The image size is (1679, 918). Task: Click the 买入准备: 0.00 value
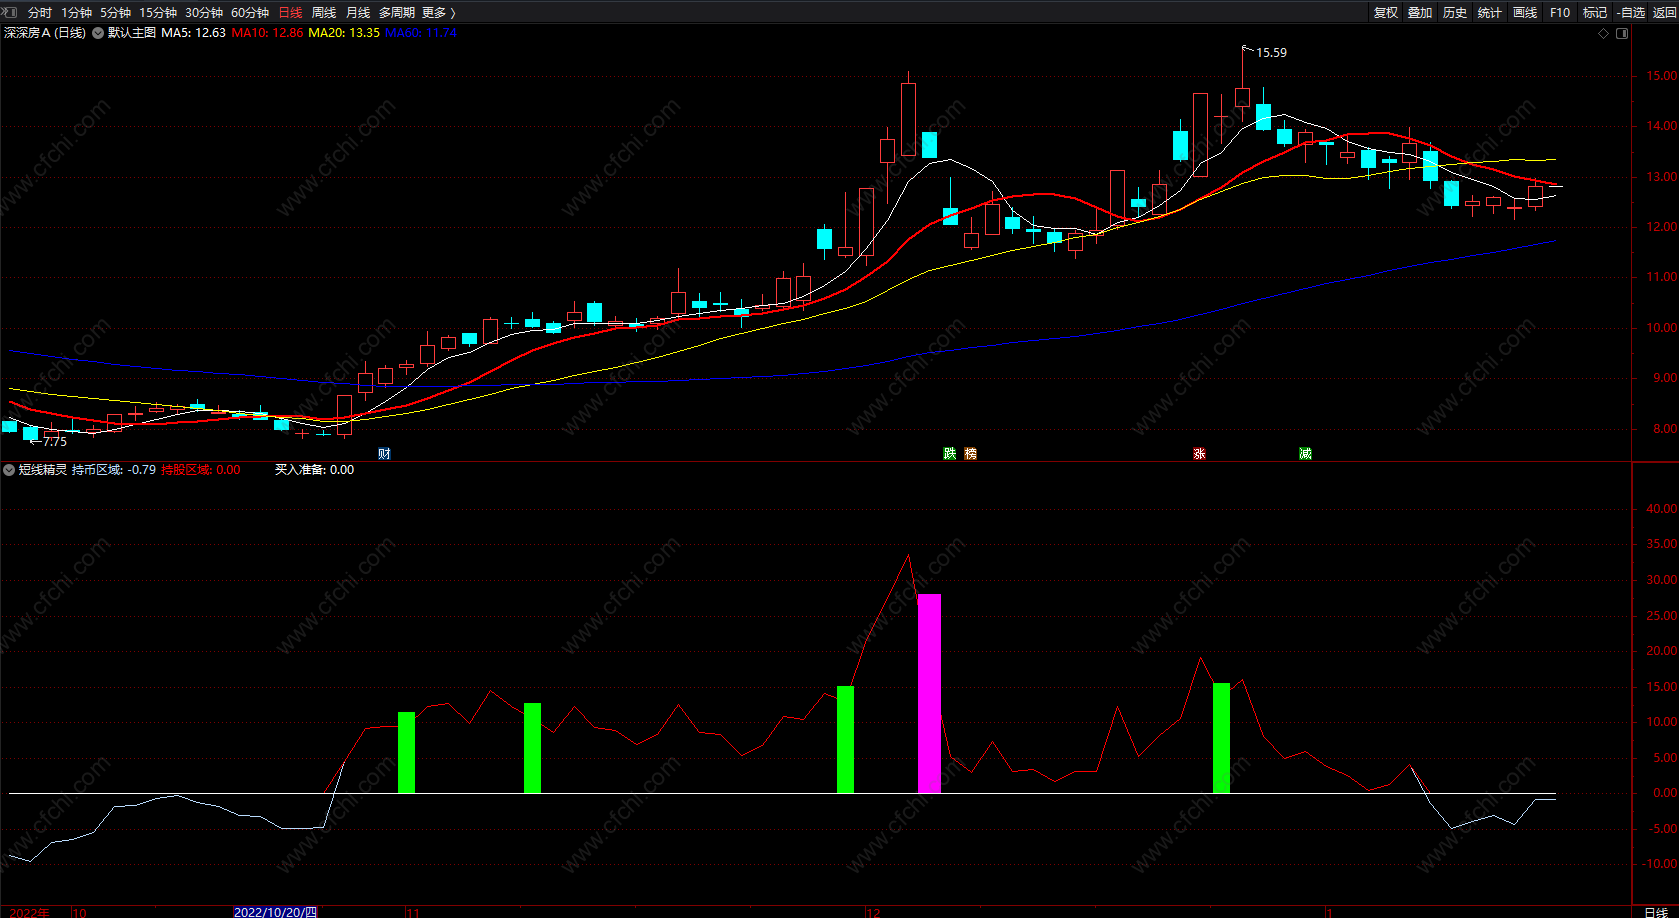click(x=314, y=470)
